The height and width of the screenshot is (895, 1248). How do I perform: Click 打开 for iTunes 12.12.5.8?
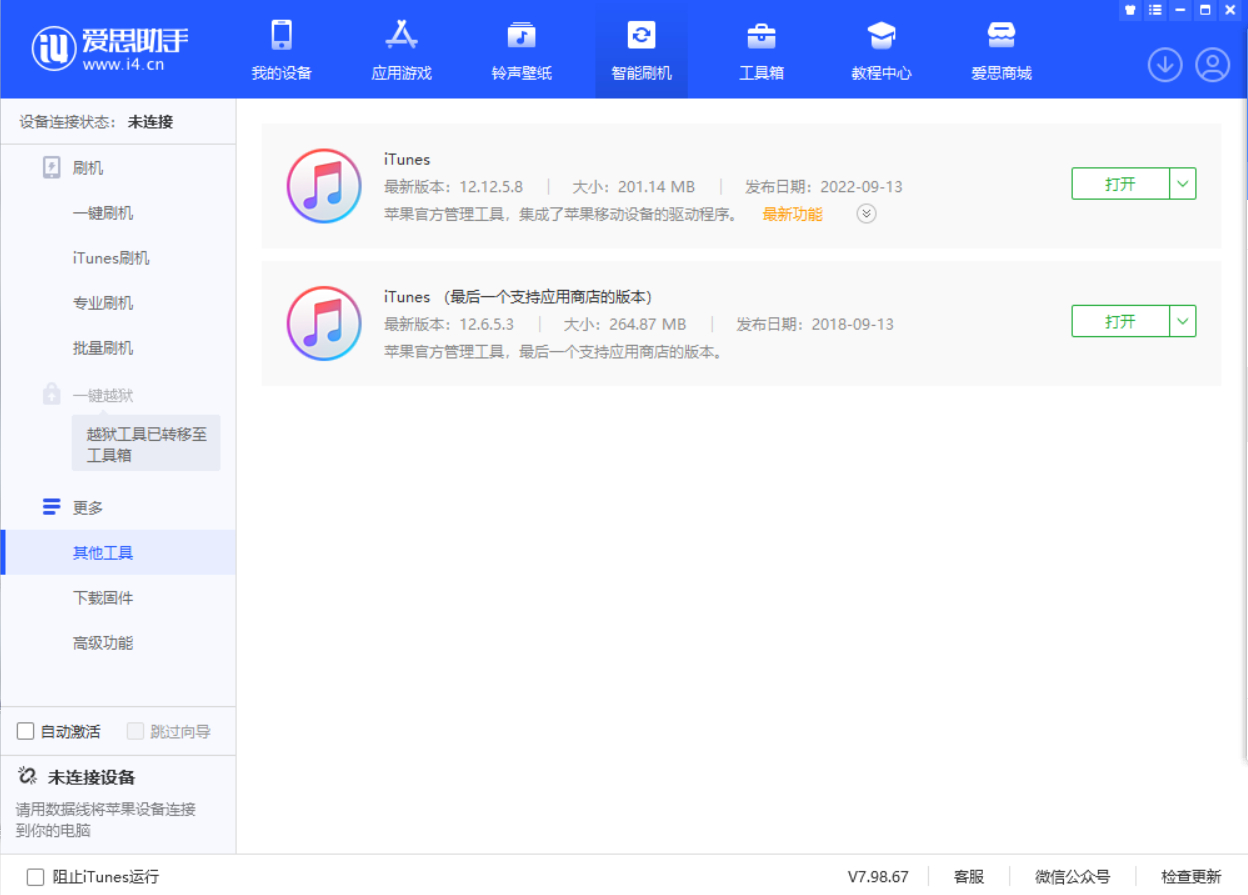pyautogui.click(x=1120, y=184)
